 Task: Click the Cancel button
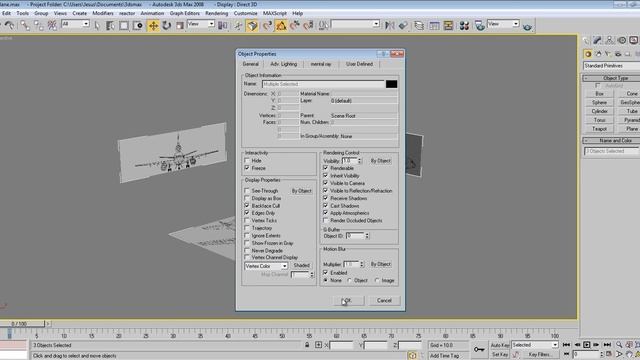pos(384,300)
